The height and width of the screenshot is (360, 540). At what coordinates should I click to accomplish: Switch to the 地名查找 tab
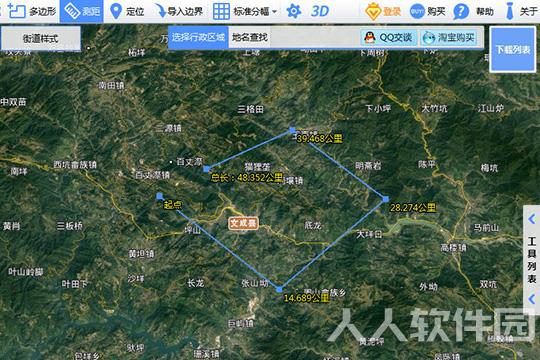click(x=250, y=37)
